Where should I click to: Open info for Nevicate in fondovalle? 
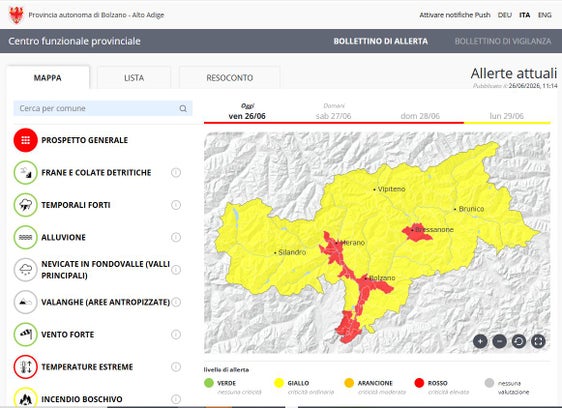pos(176,270)
